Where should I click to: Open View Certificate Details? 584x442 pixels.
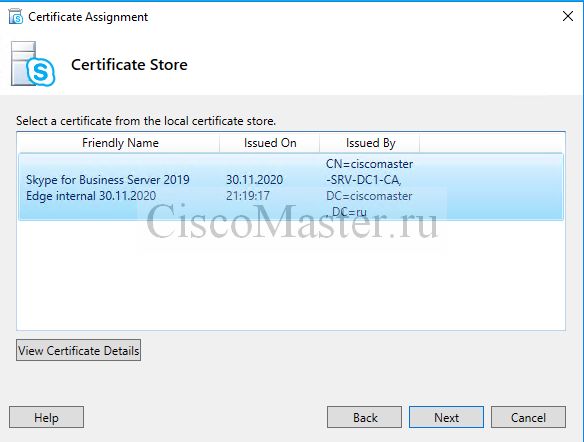coord(79,350)
